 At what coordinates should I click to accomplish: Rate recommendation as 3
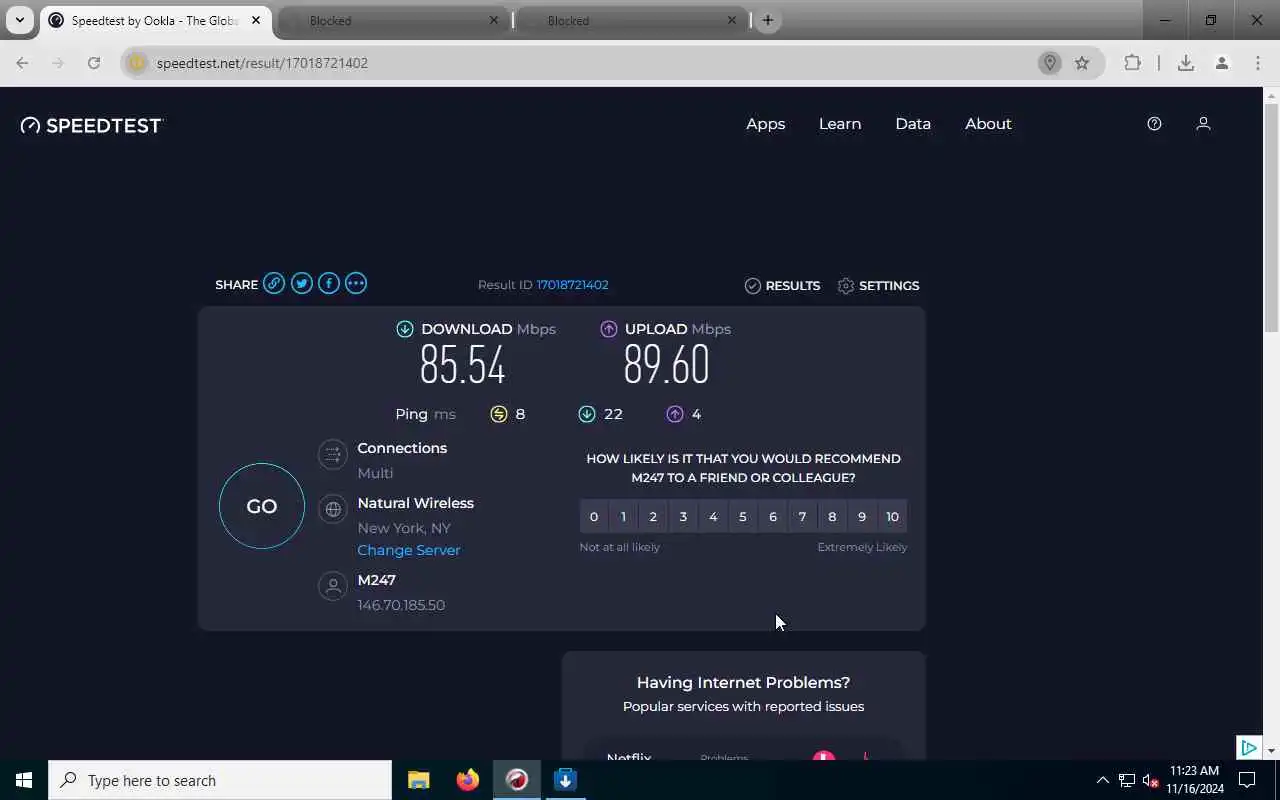click(x=683, y=517)
